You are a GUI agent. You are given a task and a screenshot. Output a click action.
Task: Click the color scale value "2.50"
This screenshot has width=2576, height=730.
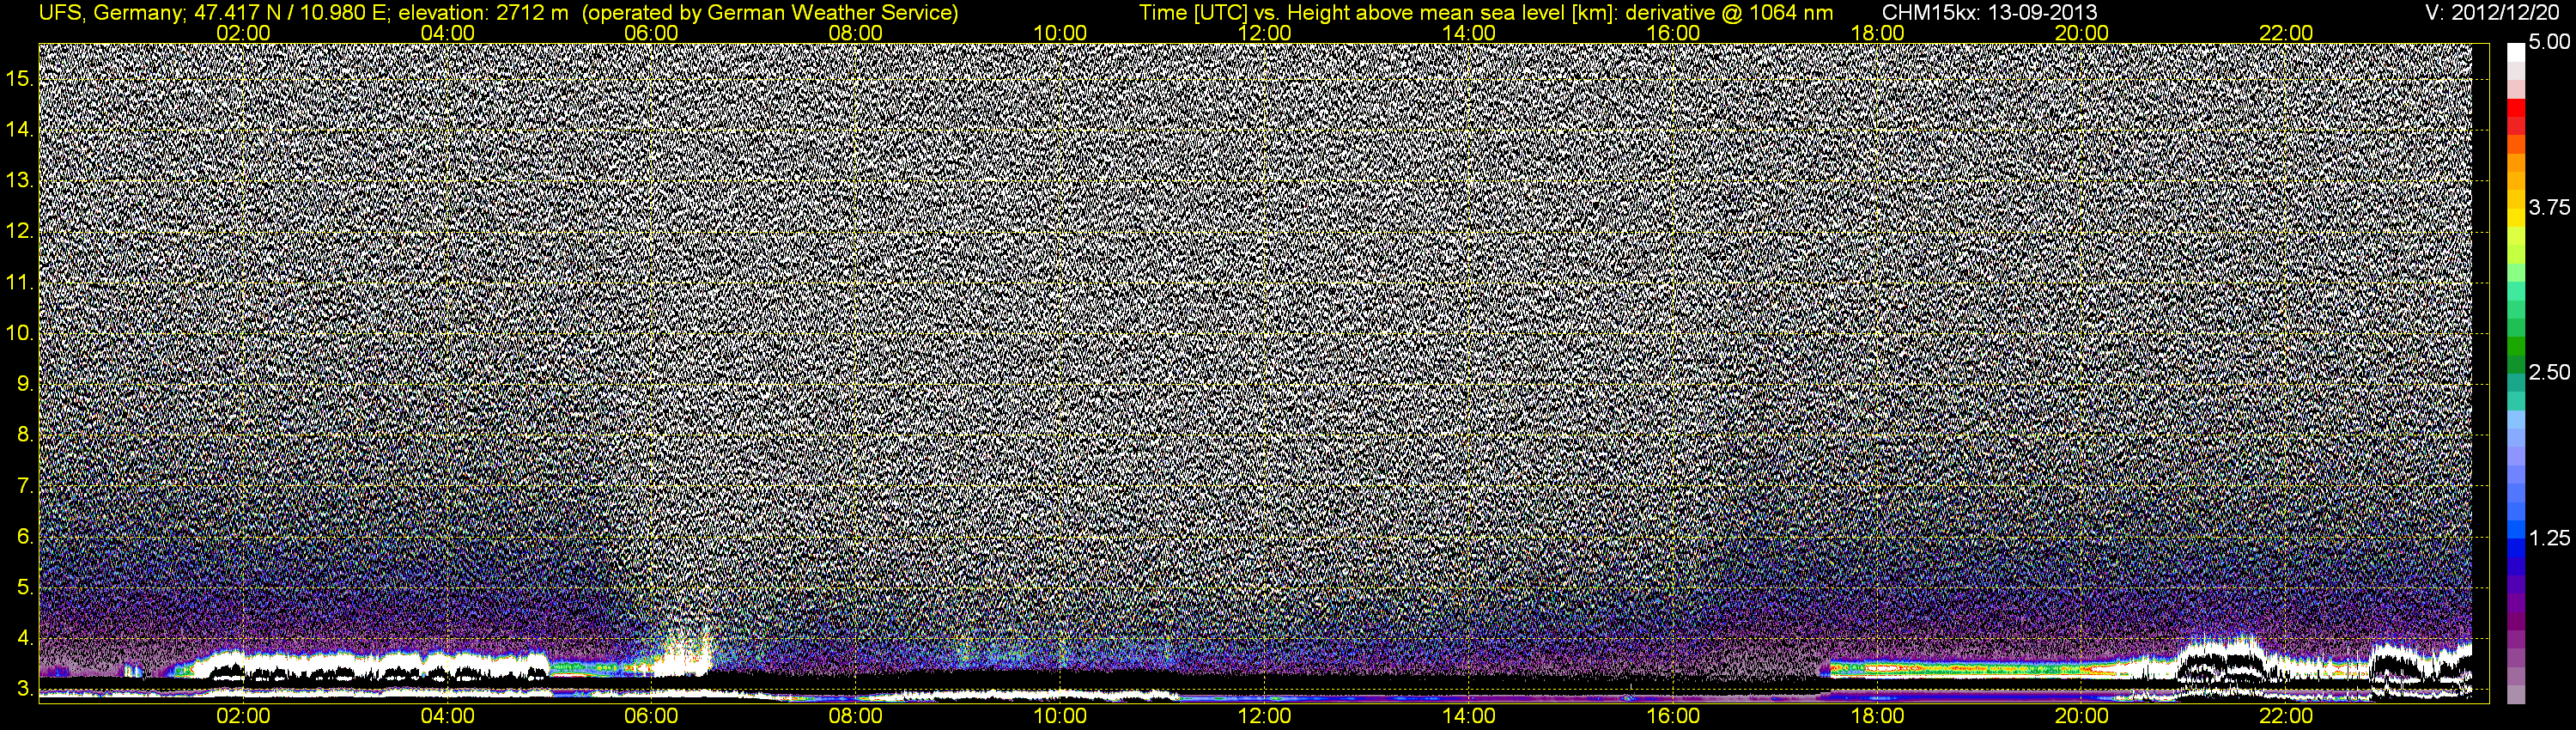click(x=2548, y=372)
